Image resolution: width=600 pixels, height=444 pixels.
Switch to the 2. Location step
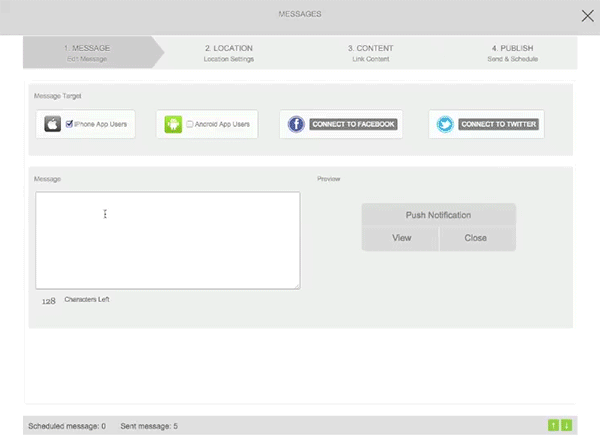coord(229,52)
